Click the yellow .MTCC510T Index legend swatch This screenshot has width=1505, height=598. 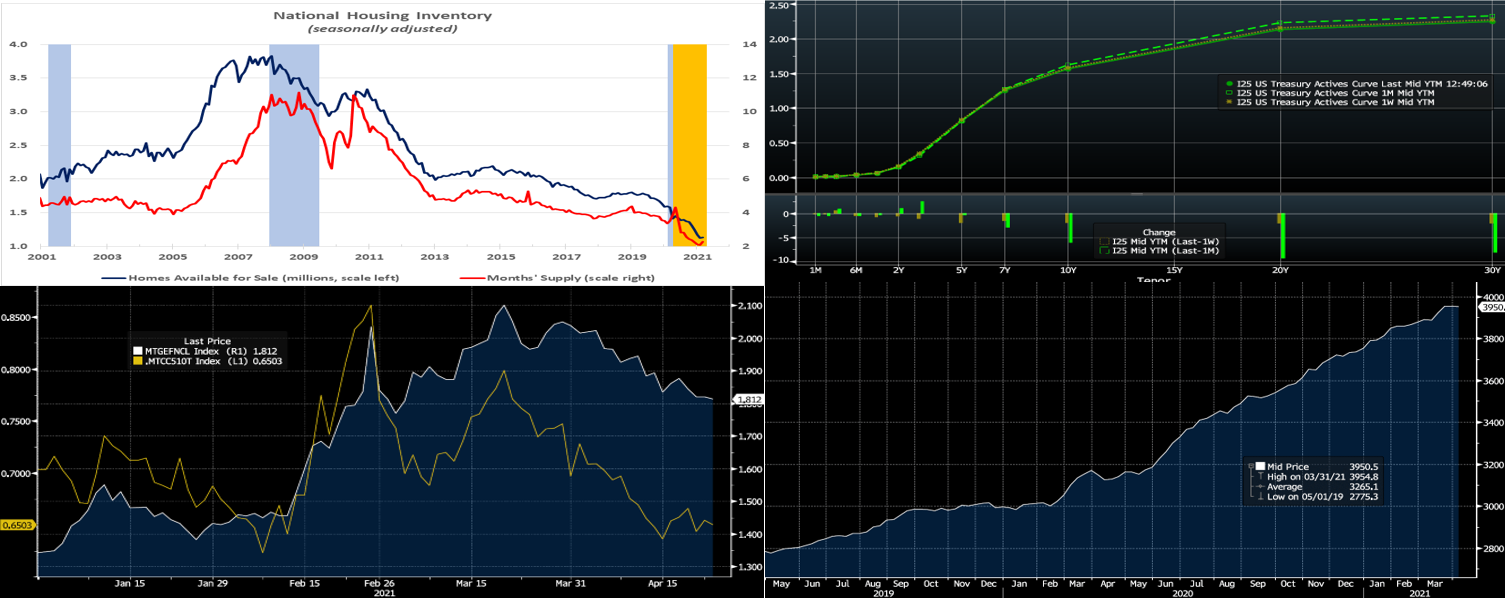click(137, 360)
